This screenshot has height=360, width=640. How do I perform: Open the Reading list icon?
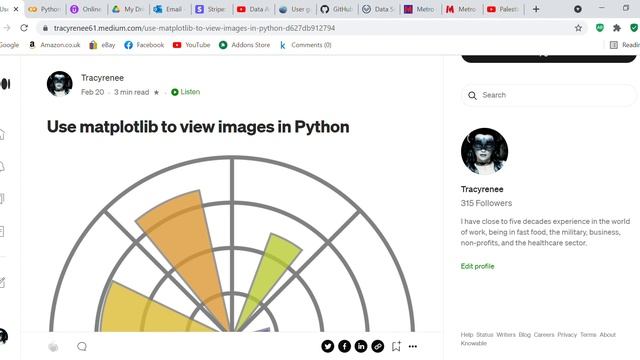coord(613,45)
